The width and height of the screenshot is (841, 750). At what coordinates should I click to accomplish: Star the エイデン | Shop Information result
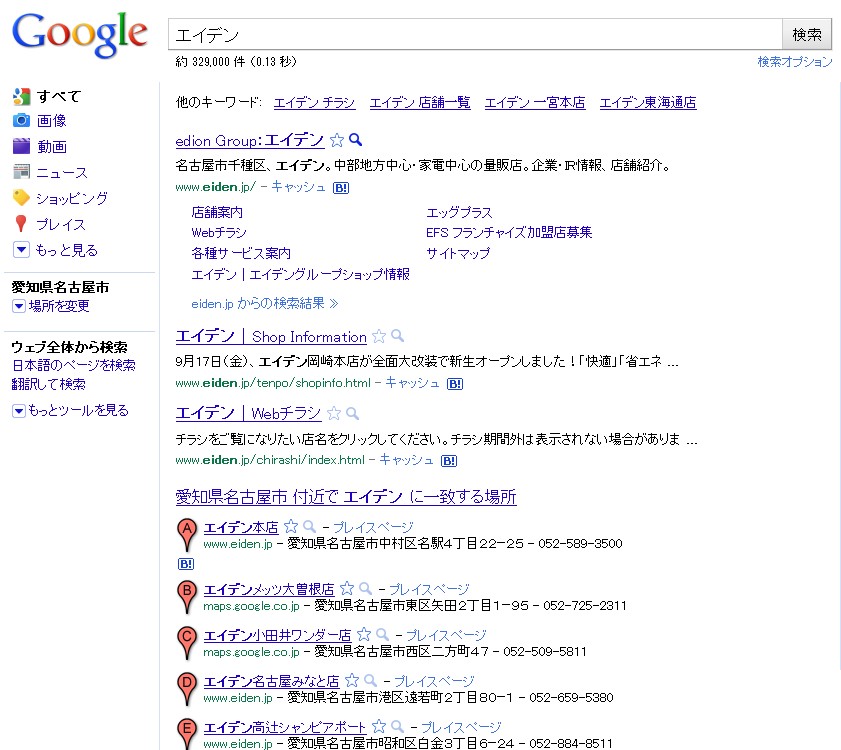point(379,337)
